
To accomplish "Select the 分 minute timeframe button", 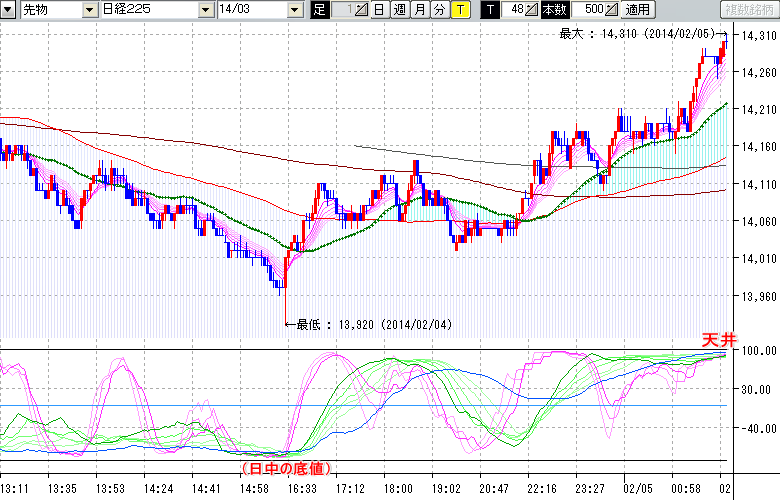I will pyautogui.click(x=439, y=9).
